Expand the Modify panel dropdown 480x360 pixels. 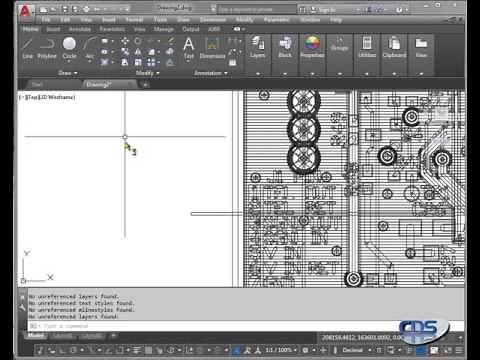(x=147, y=73)
